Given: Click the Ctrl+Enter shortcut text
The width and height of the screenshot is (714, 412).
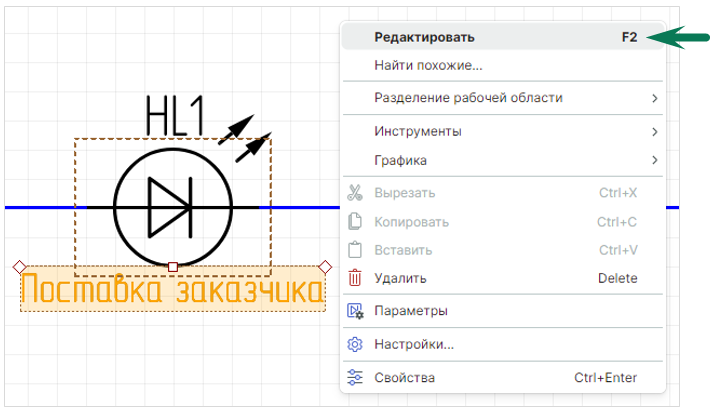Looking at the screenshot, I should (605, 377).
